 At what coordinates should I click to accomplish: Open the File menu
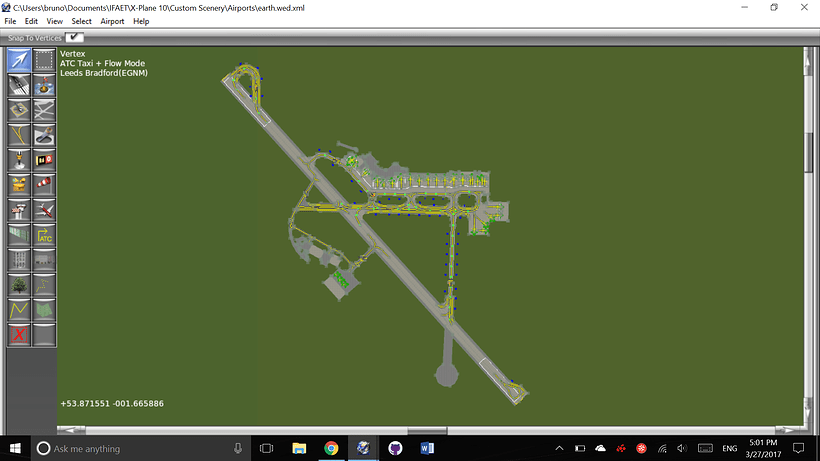pyautogui.click(x=10, y=21)
